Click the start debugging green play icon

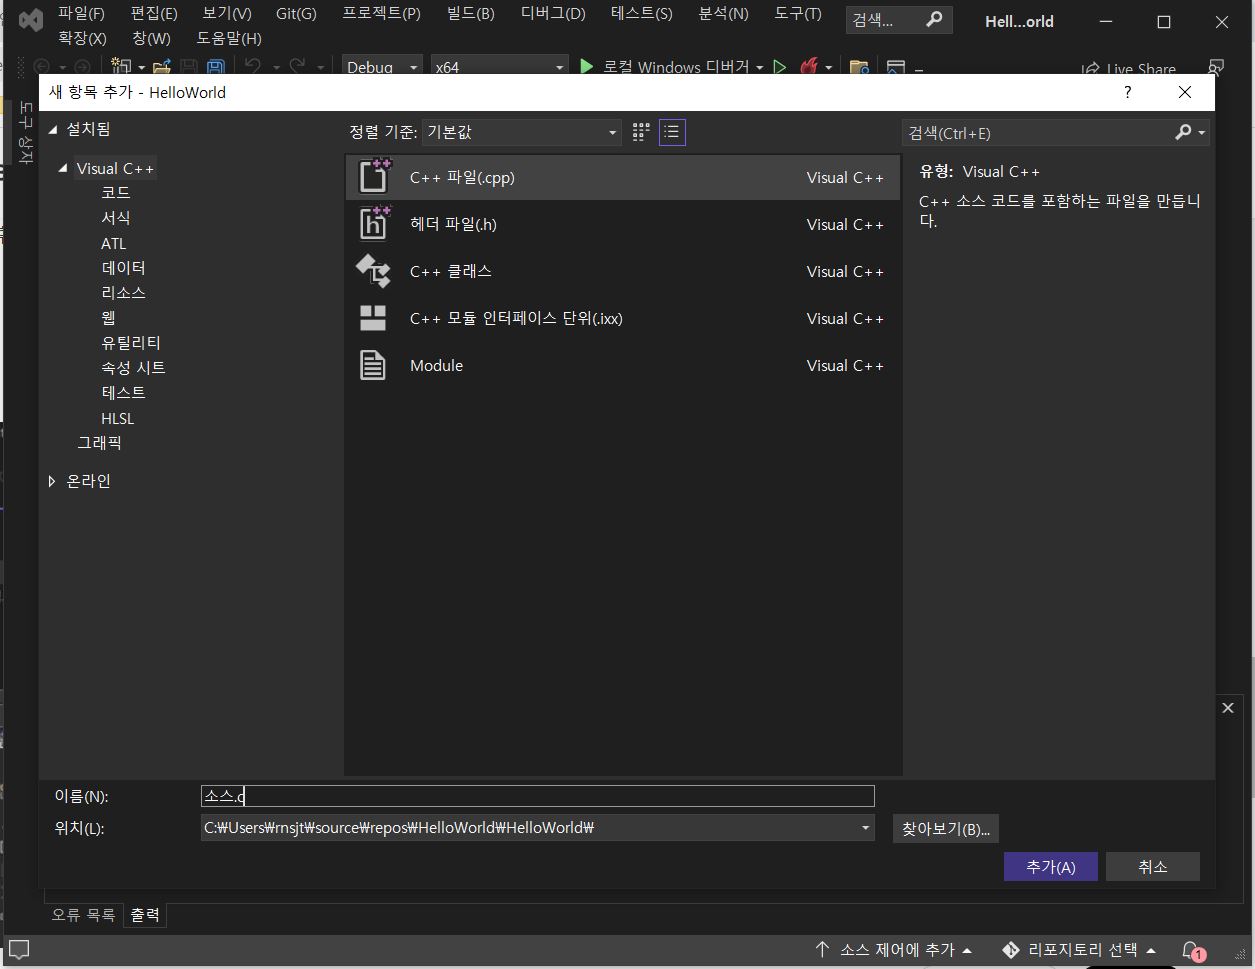[587, 67]
